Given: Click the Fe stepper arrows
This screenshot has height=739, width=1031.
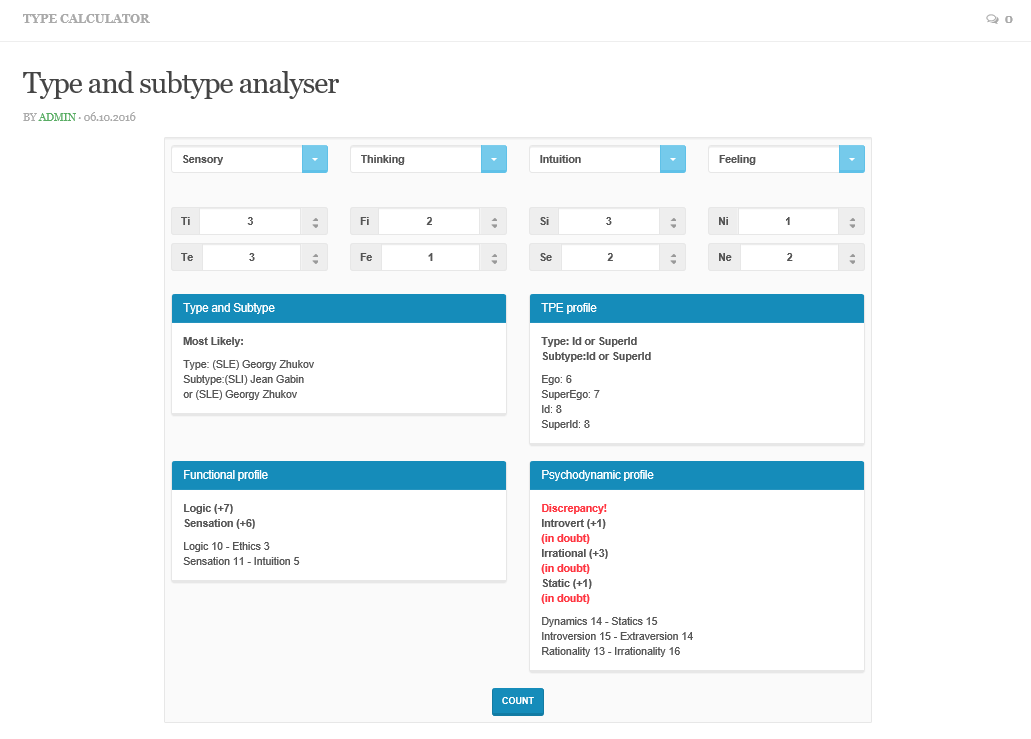Looking at the screenshot, I should click(494, 258).
